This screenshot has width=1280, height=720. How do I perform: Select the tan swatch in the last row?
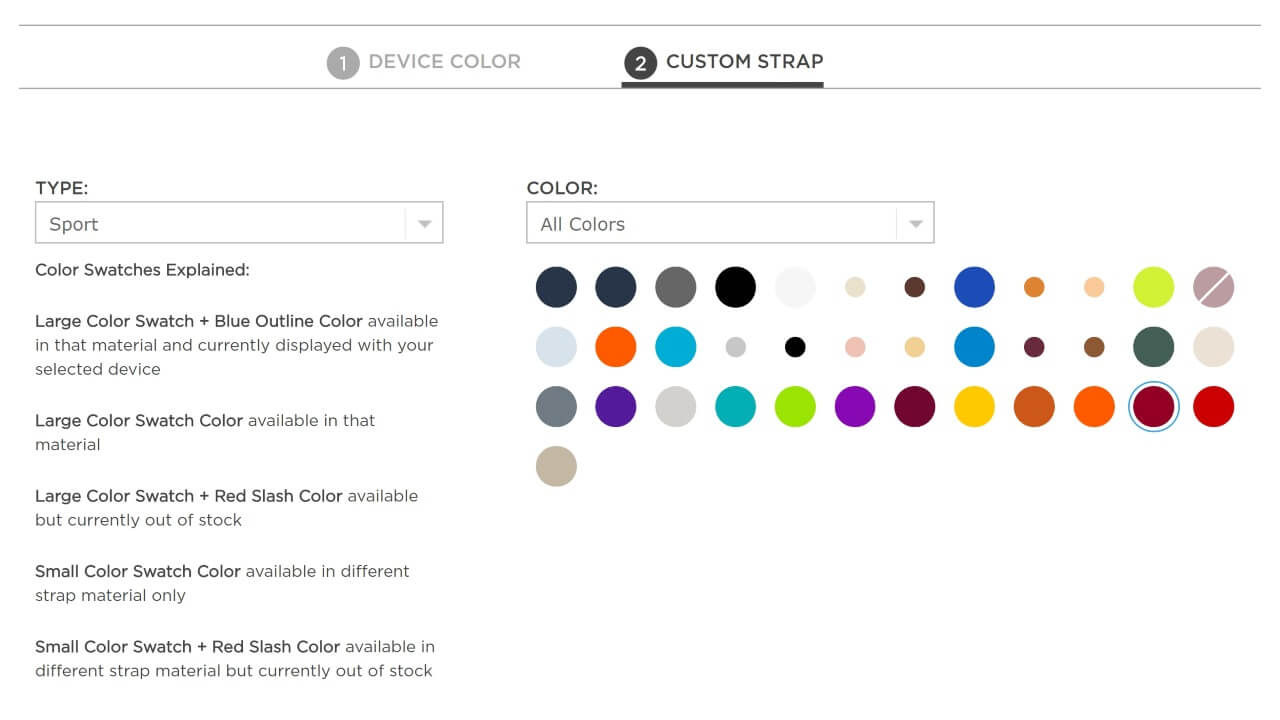pos(556,466)
